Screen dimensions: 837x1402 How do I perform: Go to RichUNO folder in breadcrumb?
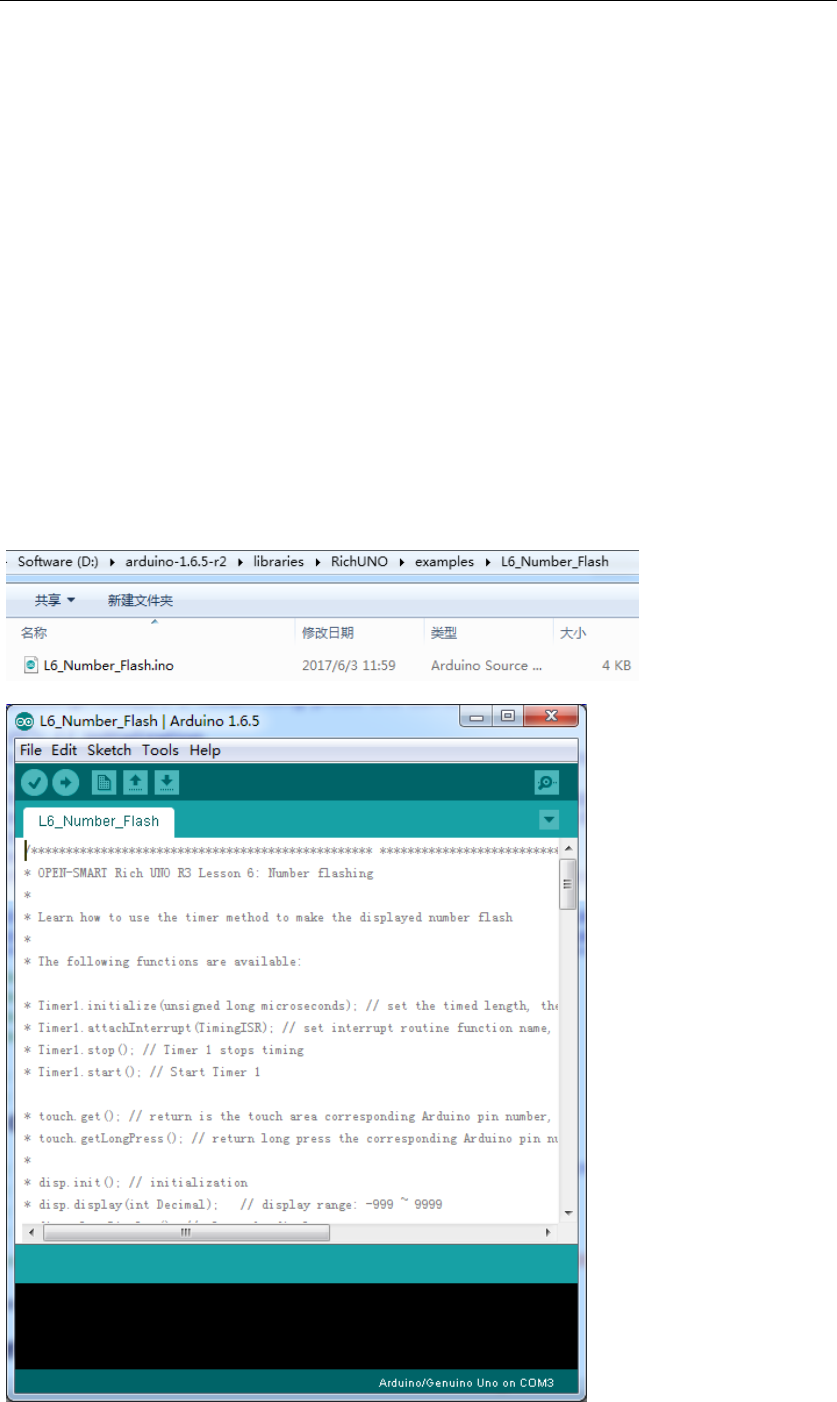point(361,561)
